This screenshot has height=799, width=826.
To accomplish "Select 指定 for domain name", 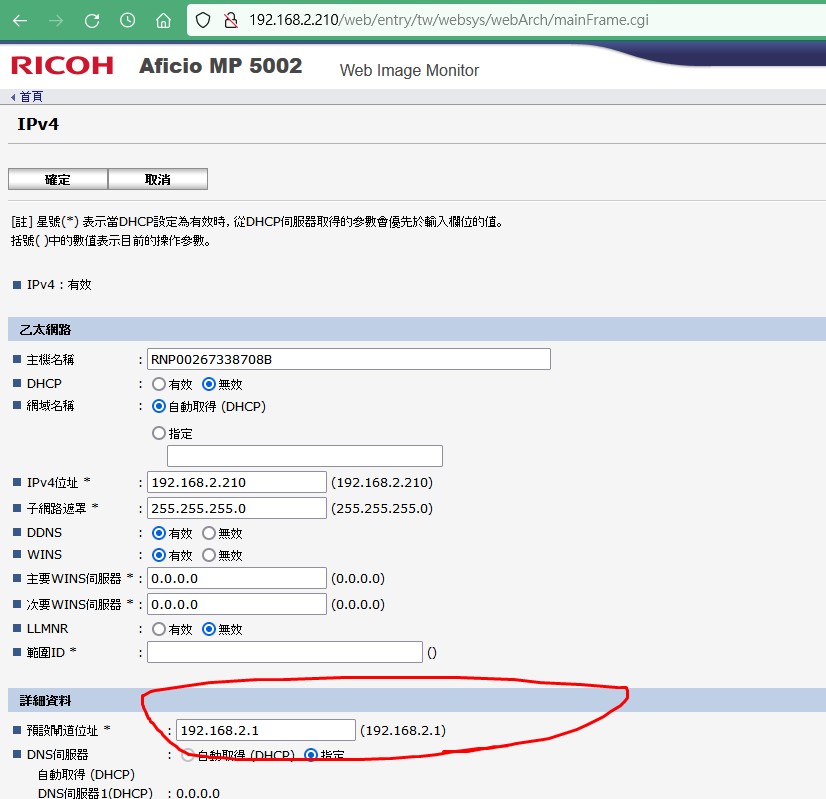I will (159, 434).
